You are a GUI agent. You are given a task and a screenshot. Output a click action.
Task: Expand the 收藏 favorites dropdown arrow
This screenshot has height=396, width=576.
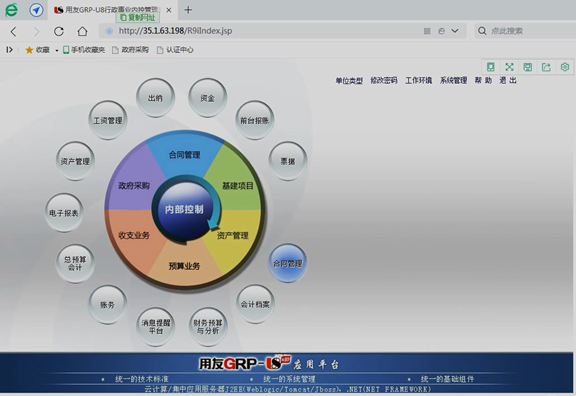pos(57,50)
